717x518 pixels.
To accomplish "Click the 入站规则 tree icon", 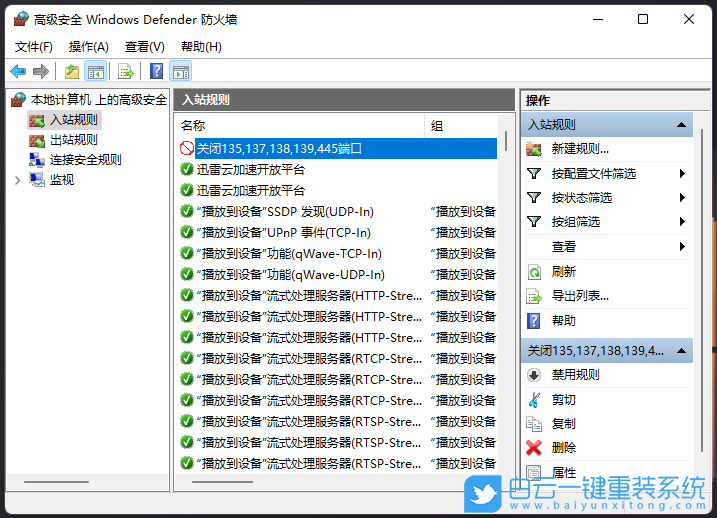I will pyautogui.click(x=37, y=120).
